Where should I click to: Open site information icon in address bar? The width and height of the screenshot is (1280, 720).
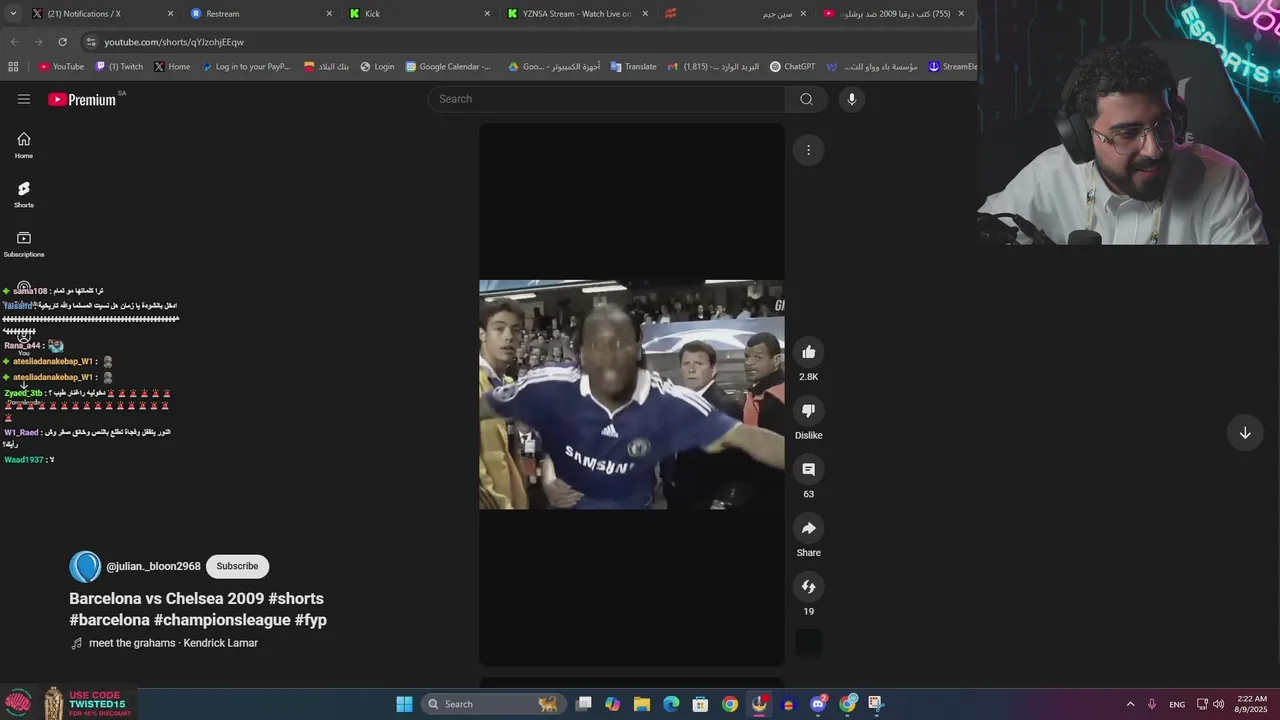[90, 42]
